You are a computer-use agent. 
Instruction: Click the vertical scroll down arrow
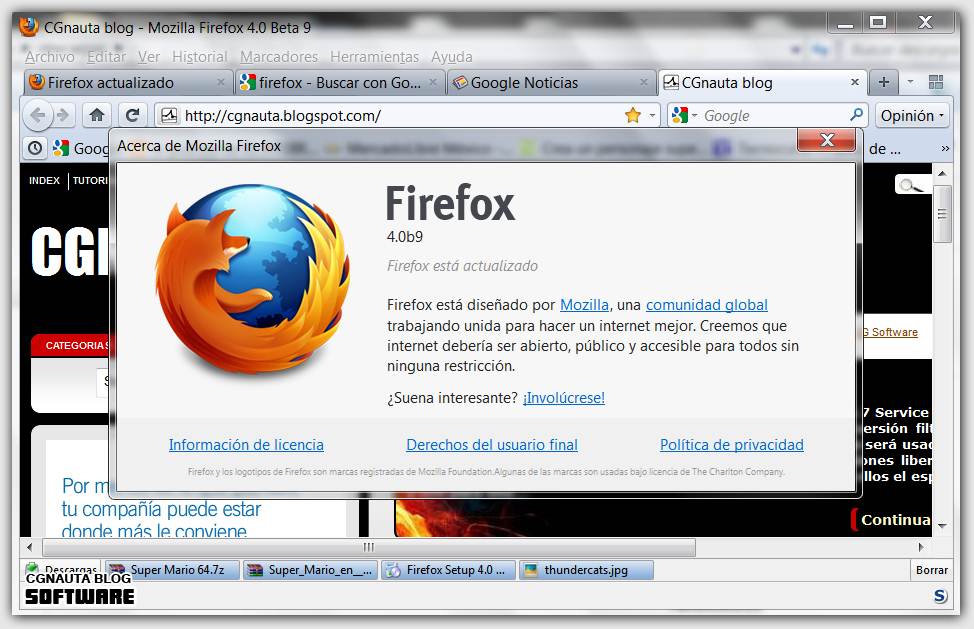pos(942,526)
